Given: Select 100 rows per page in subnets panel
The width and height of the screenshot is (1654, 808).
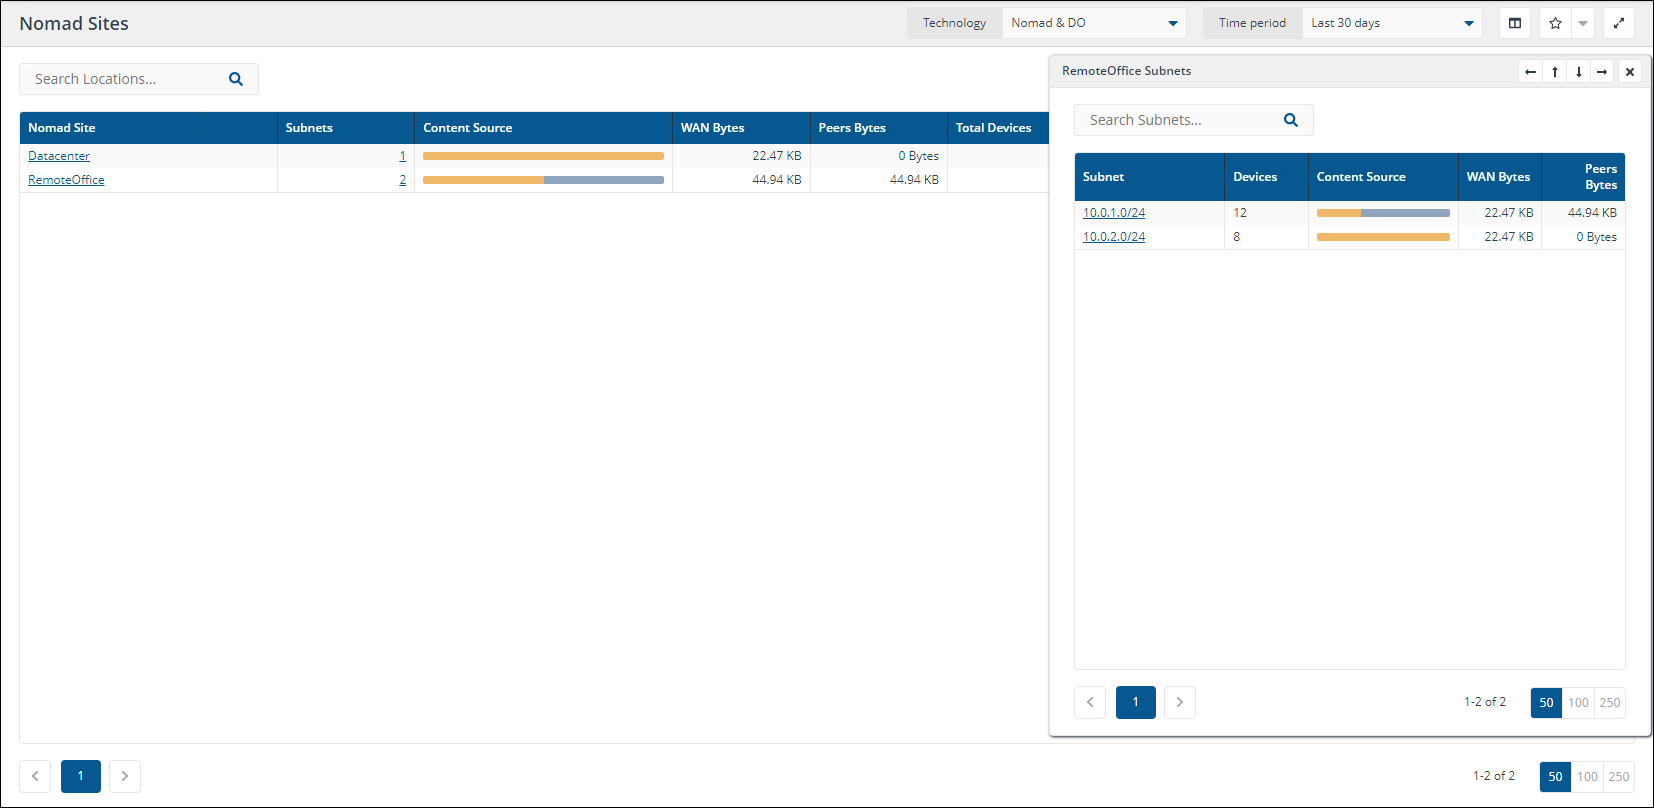Looking at the screenshot, I should [x=1578, y=702].
